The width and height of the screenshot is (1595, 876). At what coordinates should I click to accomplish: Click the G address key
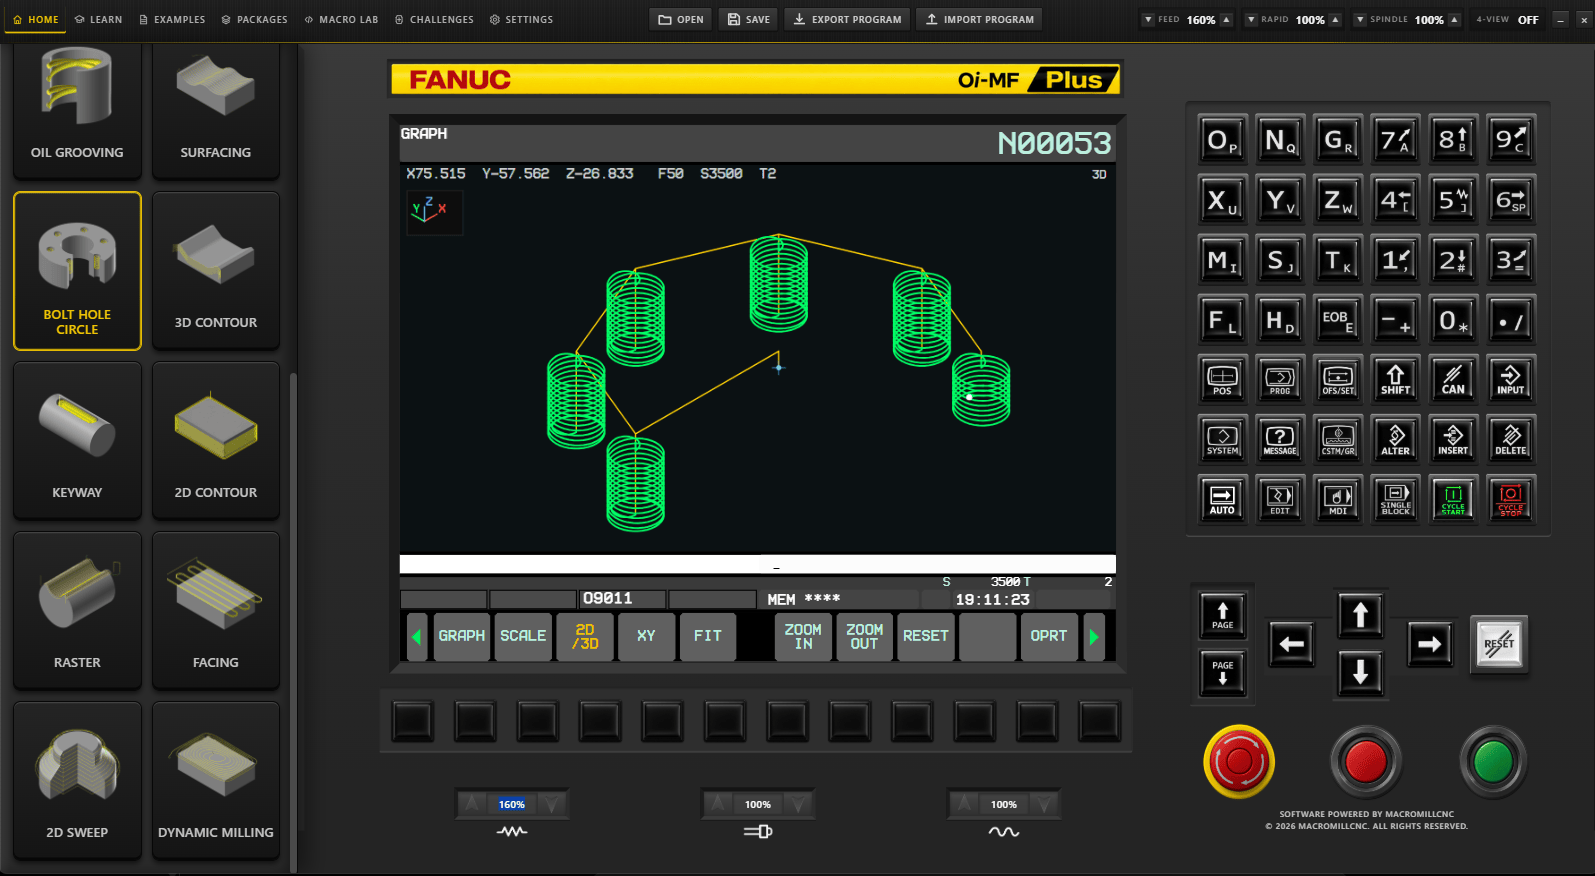click(1338, 141)
